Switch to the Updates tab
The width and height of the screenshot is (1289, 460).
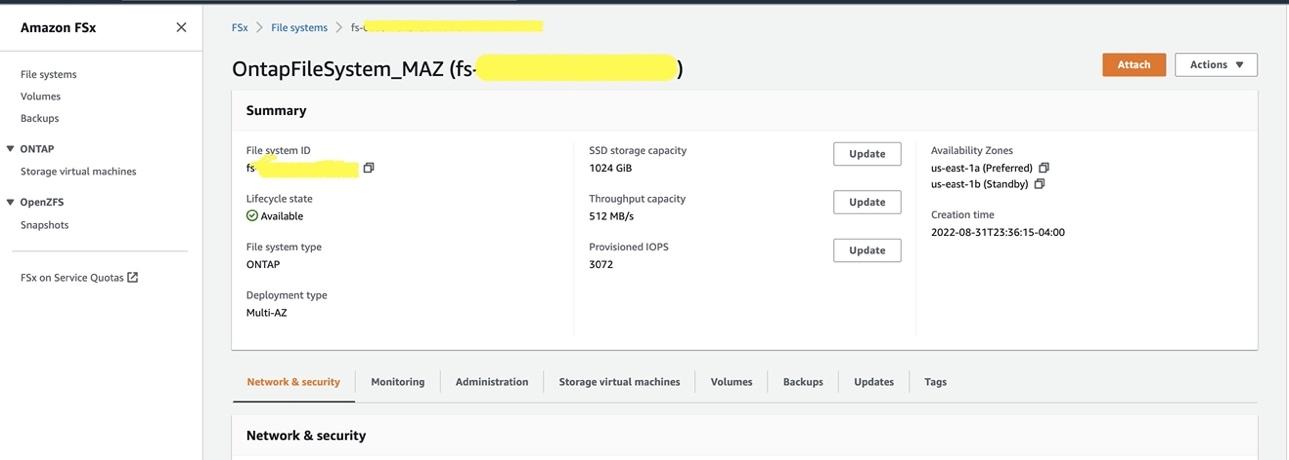[874, 382]
